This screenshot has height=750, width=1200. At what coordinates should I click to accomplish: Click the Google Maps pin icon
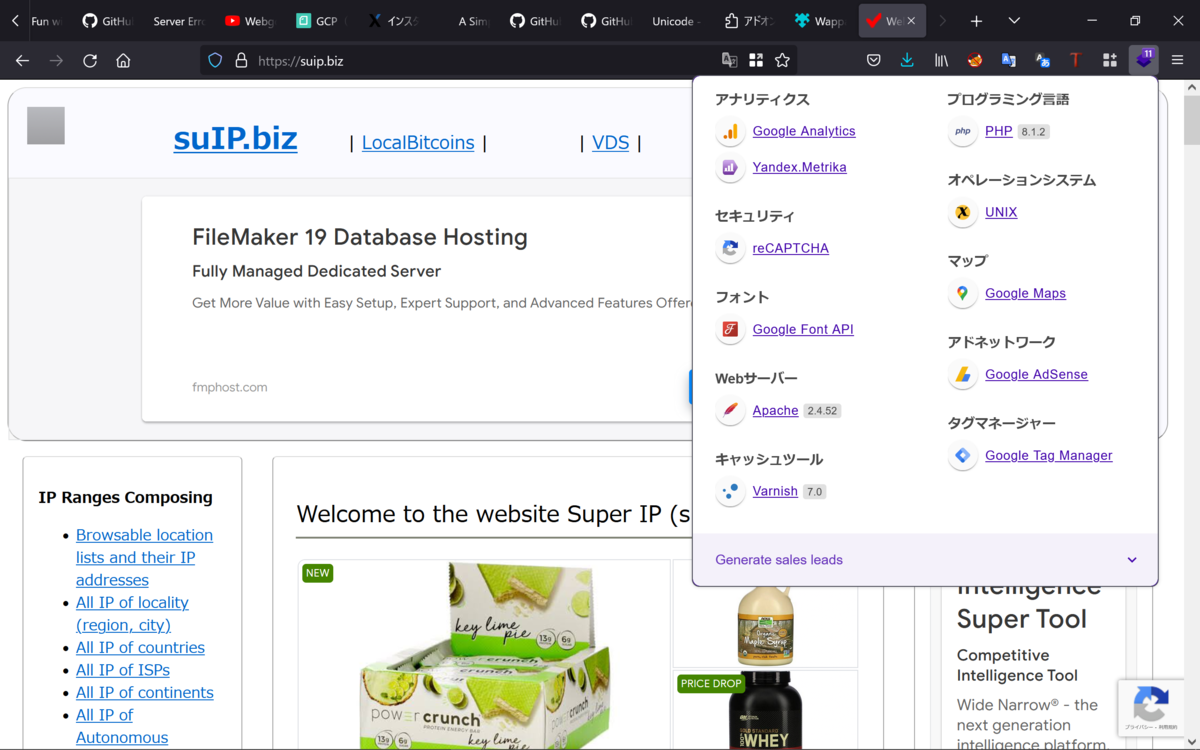(962, 293)
